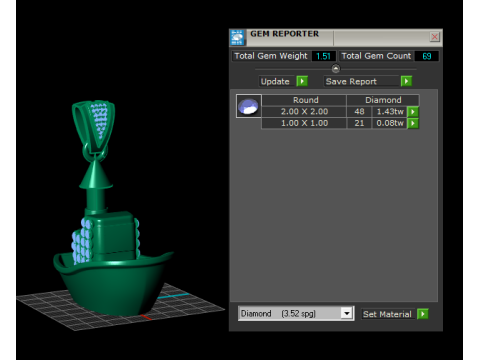The height and width of the screenshot is (360, 480).
Task: Click the 'Total Gem Count' label
Action: click(376, 56)
